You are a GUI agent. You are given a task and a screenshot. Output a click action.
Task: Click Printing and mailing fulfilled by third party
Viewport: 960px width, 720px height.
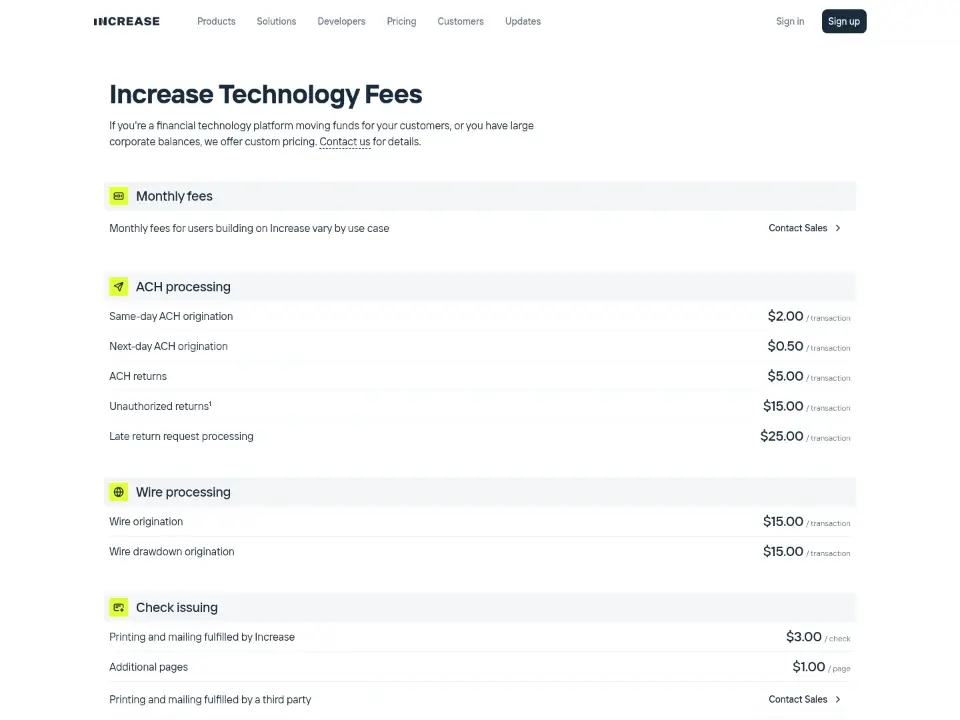pyautogui.click(x=210, y=700)
